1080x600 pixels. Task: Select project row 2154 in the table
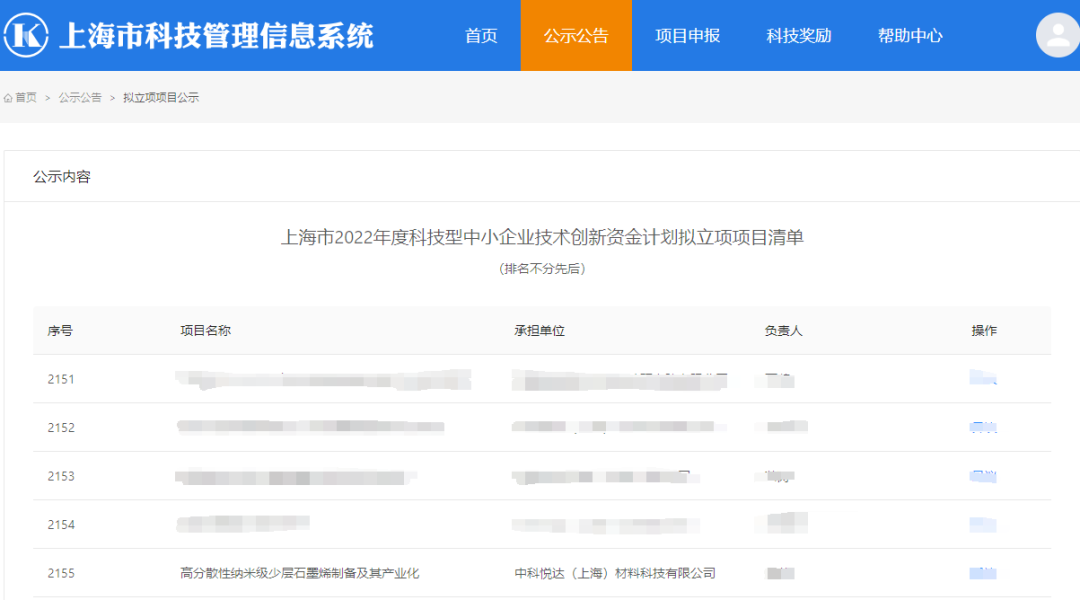pyautogui.click(x=62, y=524)
